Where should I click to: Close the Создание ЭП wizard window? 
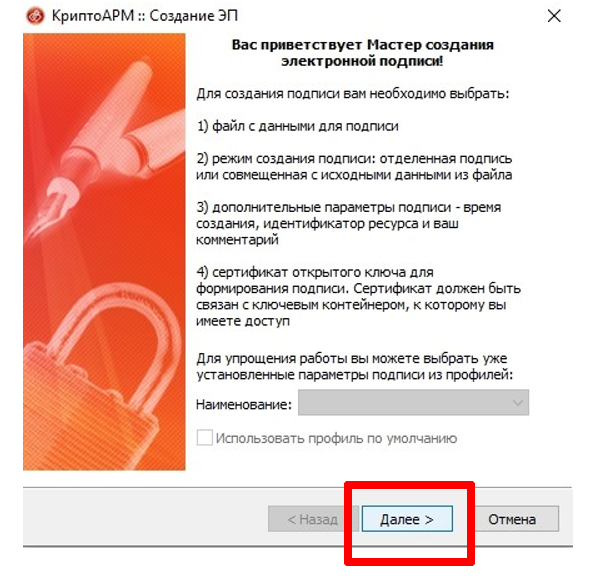coord(554,16)
